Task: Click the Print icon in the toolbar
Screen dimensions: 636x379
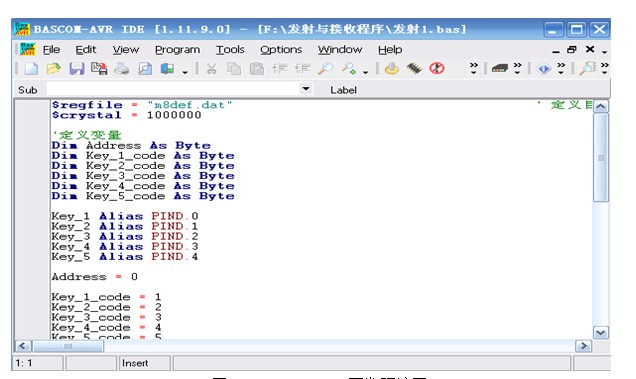Action: [x=121, y=68]
